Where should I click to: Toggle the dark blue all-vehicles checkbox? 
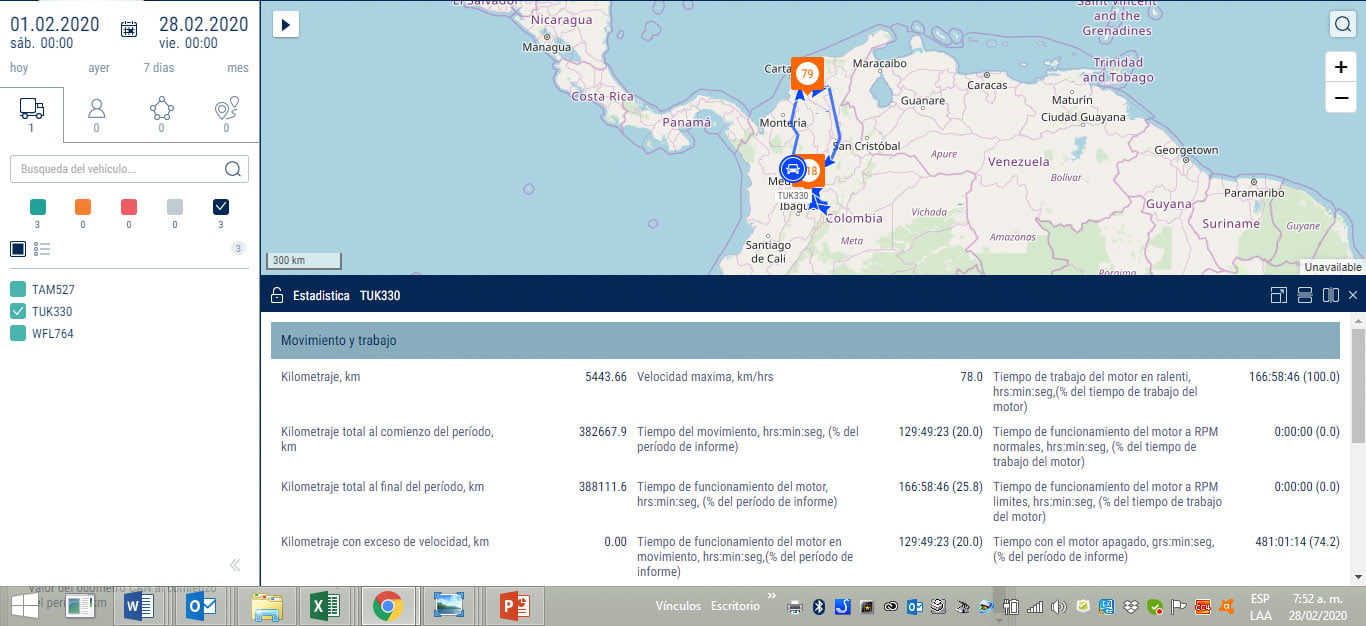[221, 207]
